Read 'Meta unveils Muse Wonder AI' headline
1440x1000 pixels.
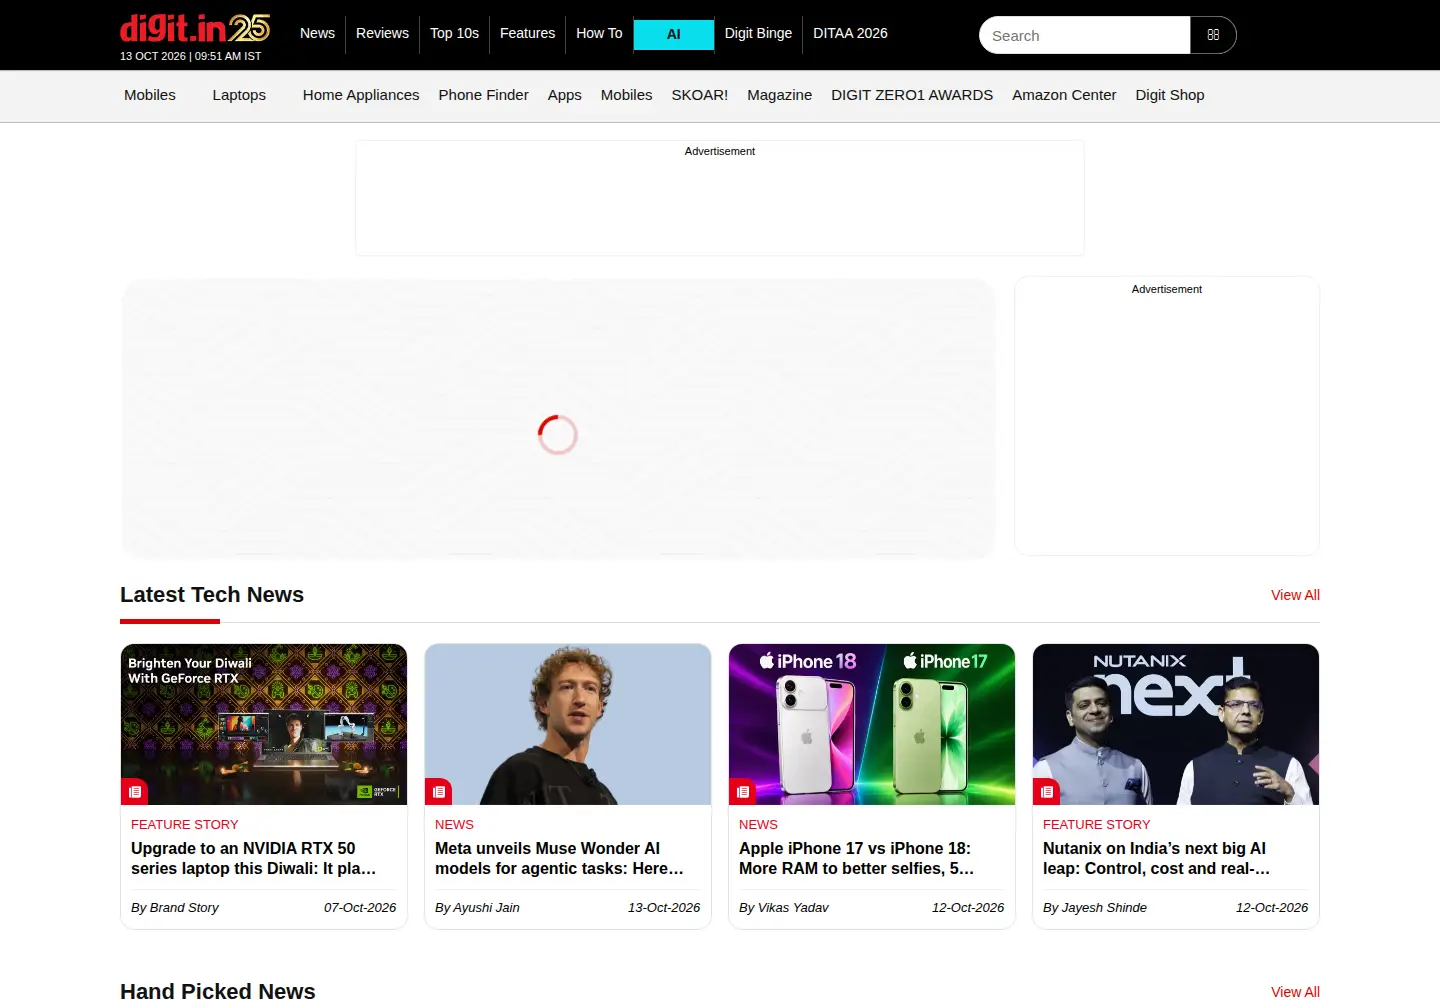[x=559, y=858]
